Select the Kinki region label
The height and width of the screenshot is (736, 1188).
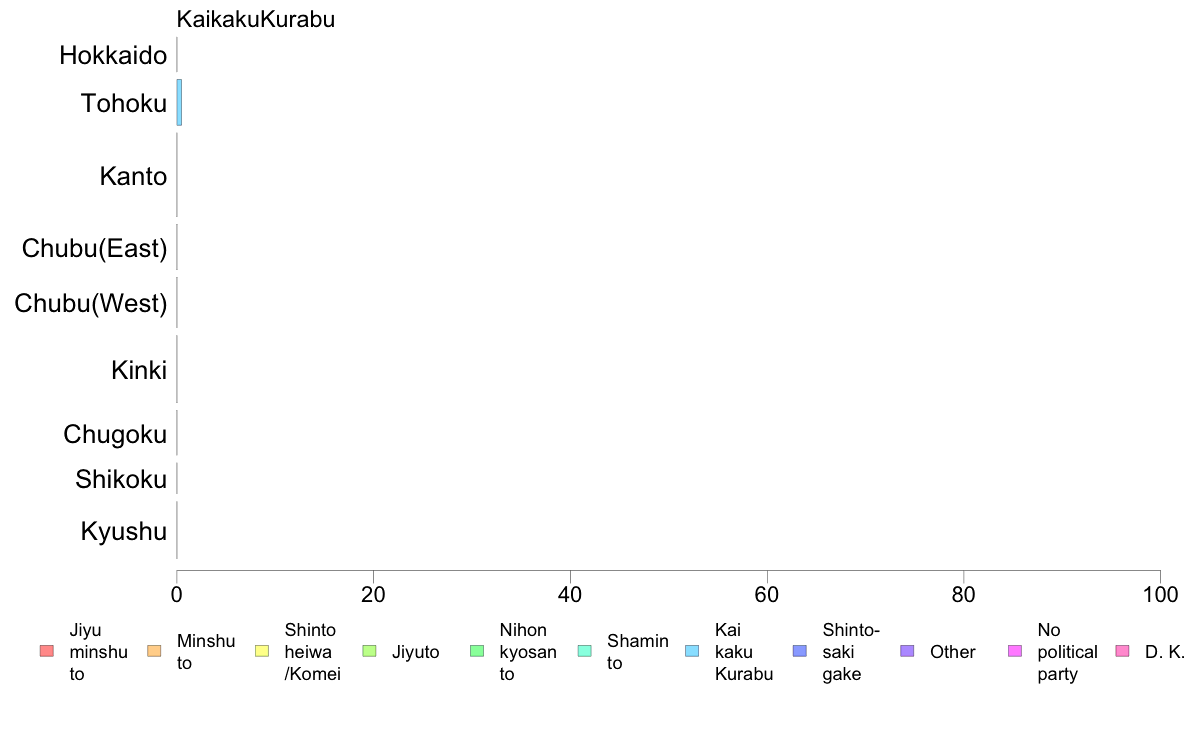[139, 371]
